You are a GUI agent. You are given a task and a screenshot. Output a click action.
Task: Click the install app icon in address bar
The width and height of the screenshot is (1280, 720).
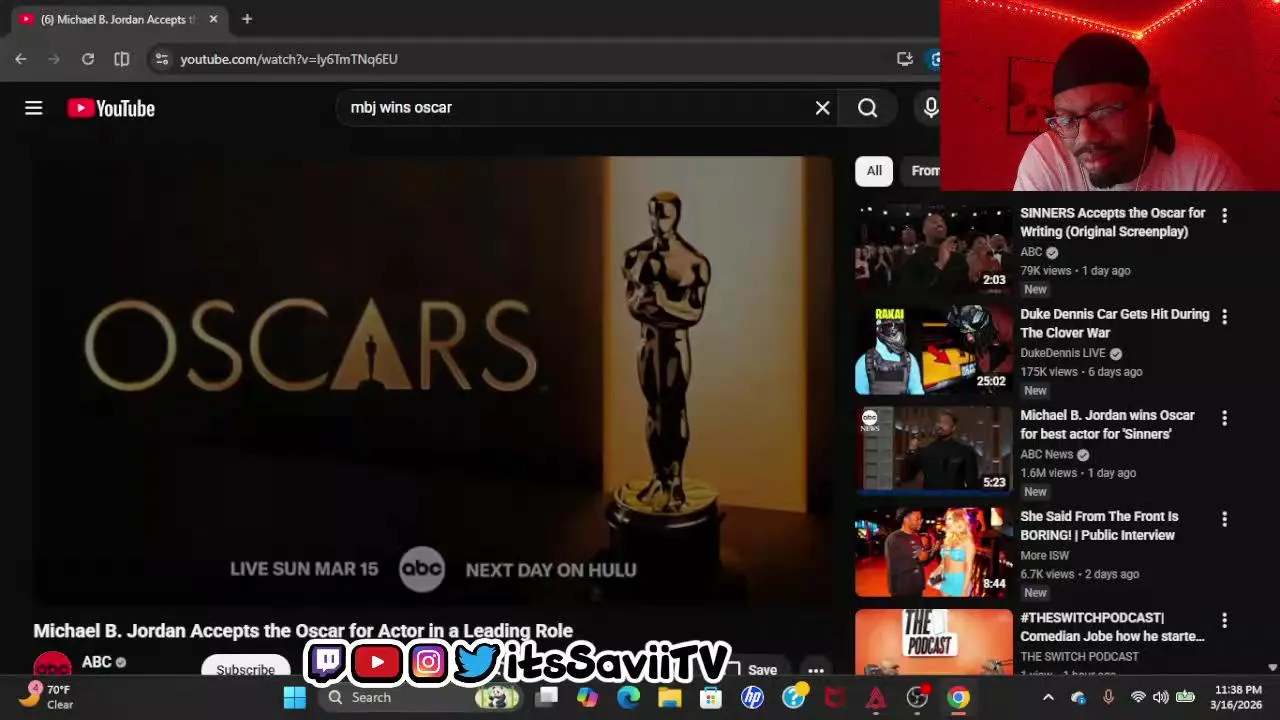(x=905, y=59)
